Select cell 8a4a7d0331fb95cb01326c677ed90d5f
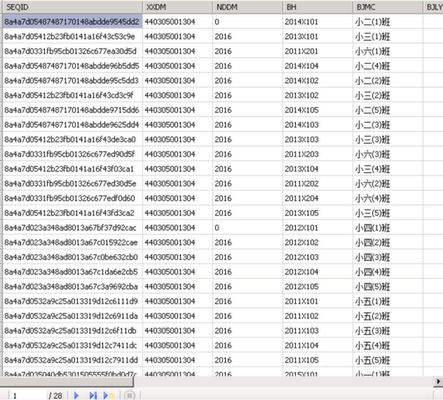The image size is (443, 400). (x=73, y=154)
